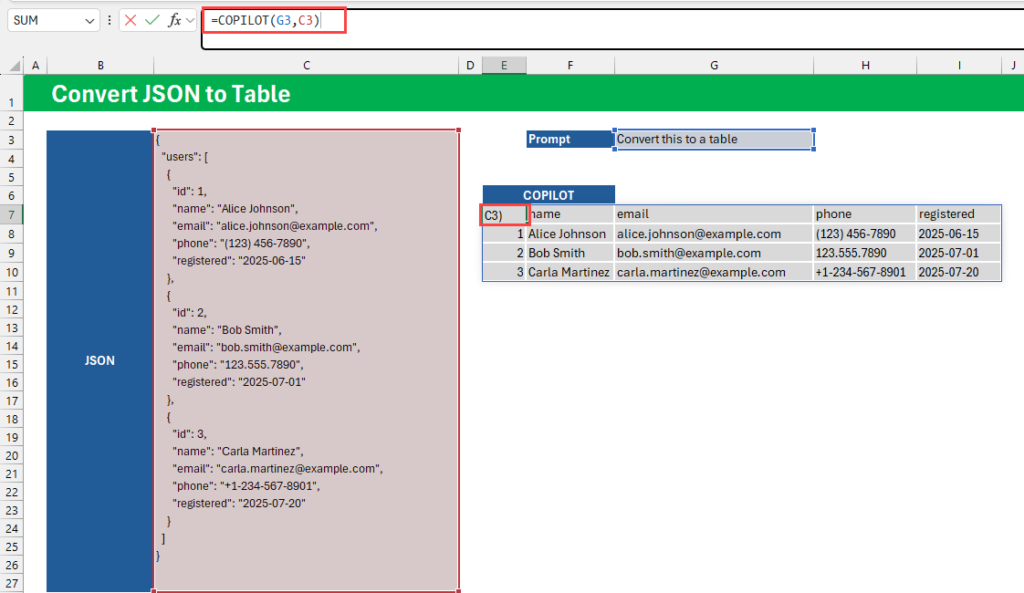Select registered date 2025-07-01
The image size is (1024, 593).
959,253
